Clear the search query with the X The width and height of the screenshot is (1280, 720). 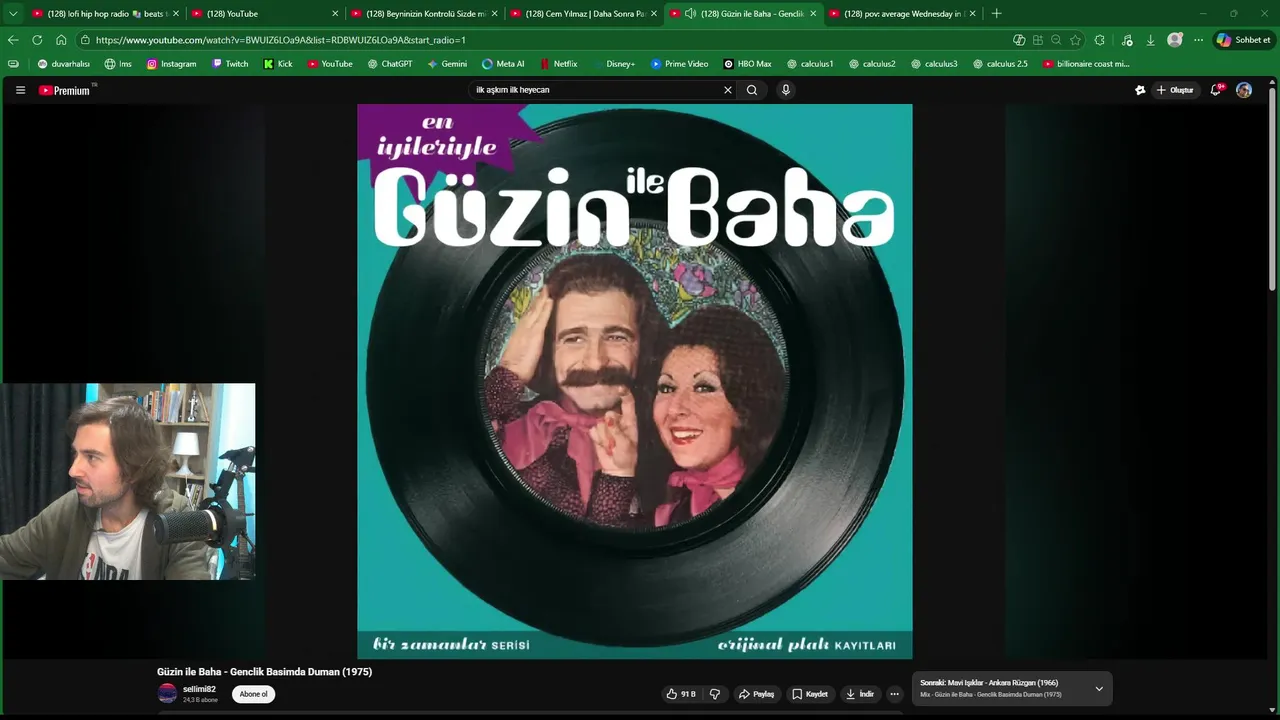pyautogui.click(x=728, y=90)
